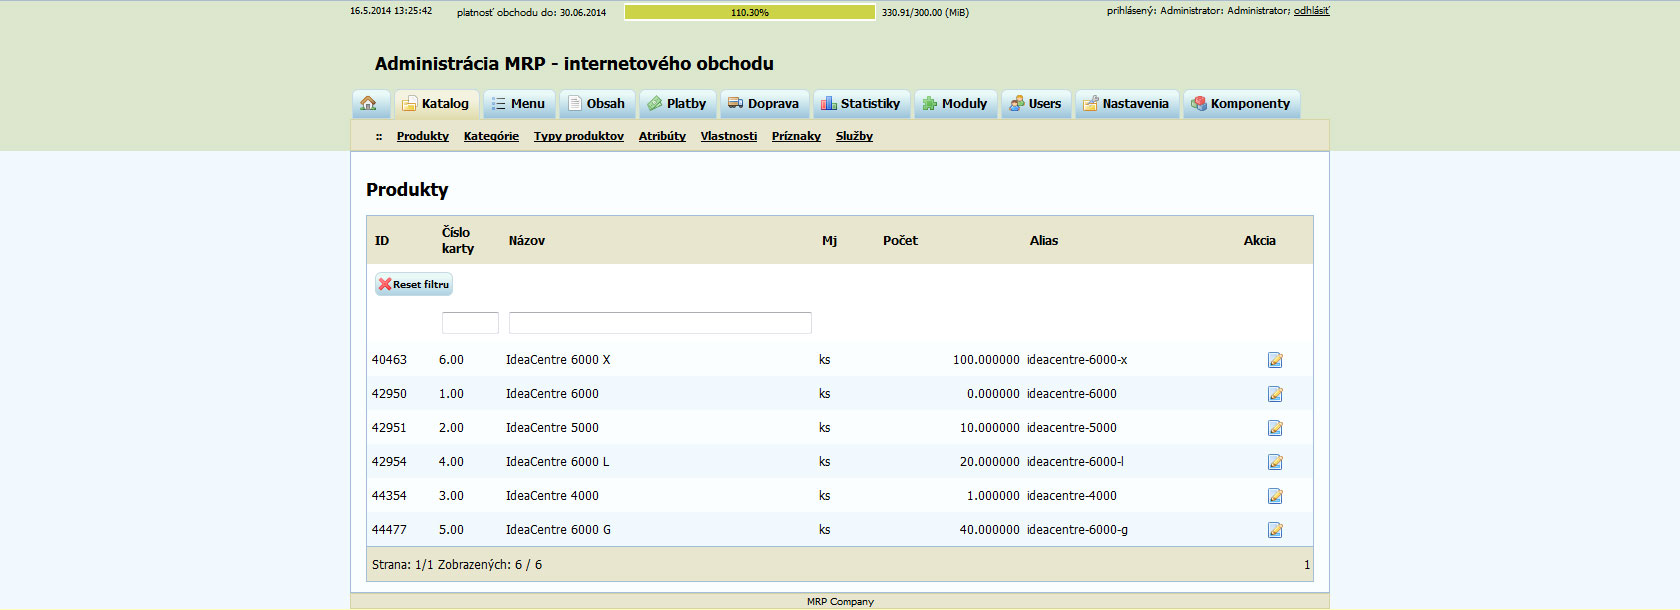Click product ID 44477
Screen dimensions: 1680x610
click(390, 530)
